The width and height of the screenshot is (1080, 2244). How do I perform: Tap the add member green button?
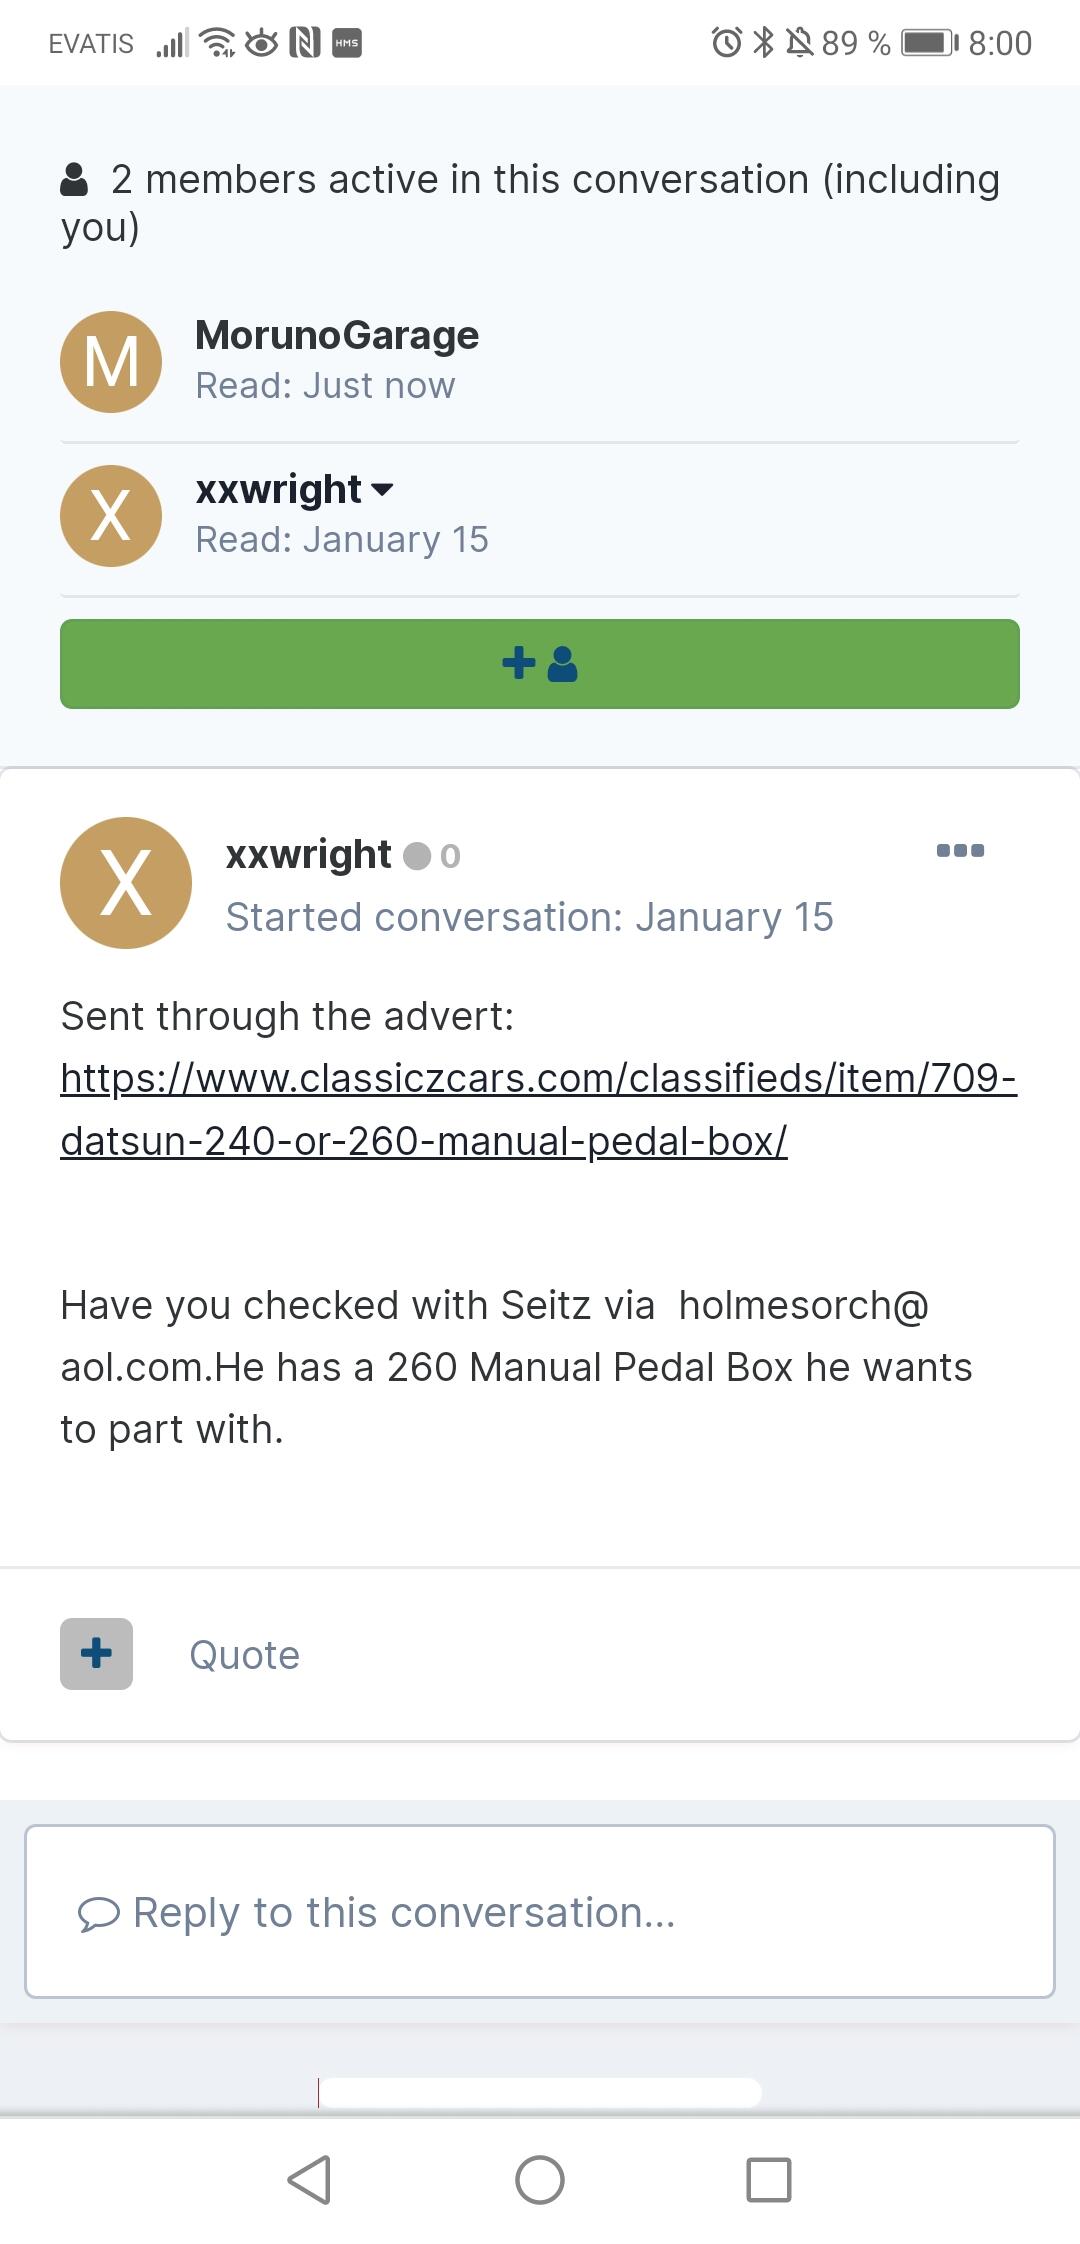tap(540, 664)
